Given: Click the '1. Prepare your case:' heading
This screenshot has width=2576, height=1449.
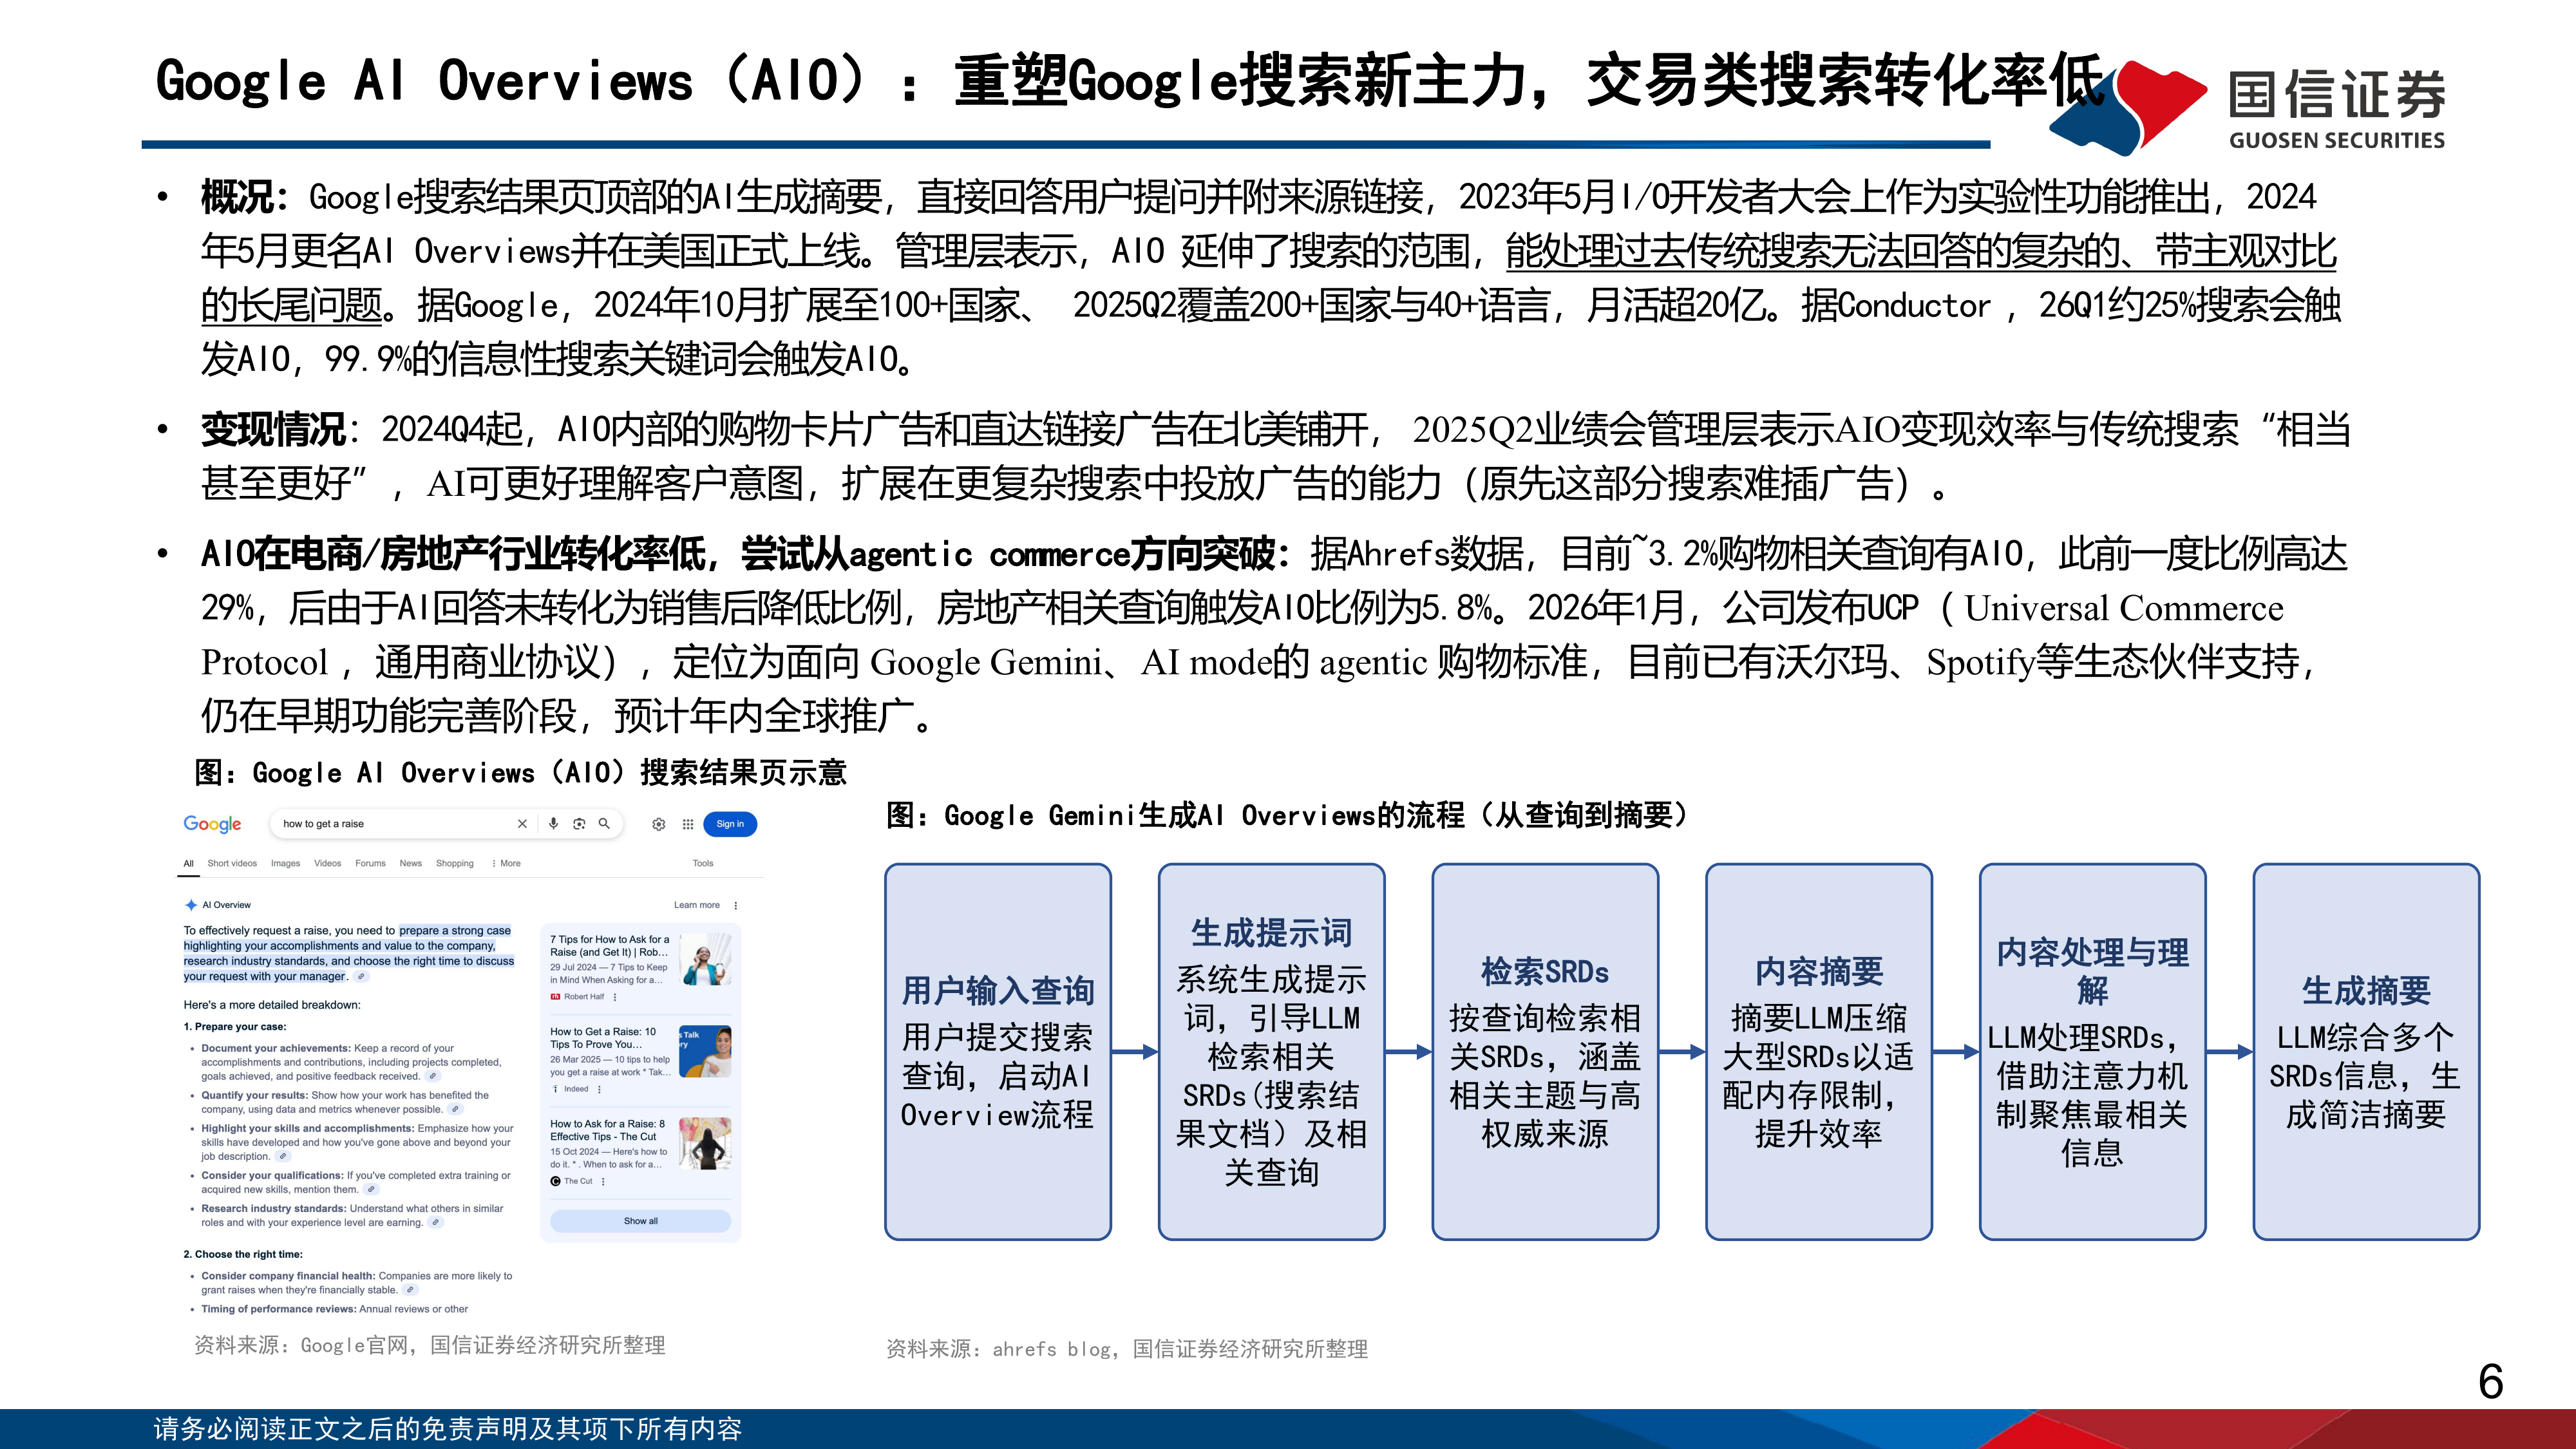Looking at the screenshot, I should [235, 1027].
